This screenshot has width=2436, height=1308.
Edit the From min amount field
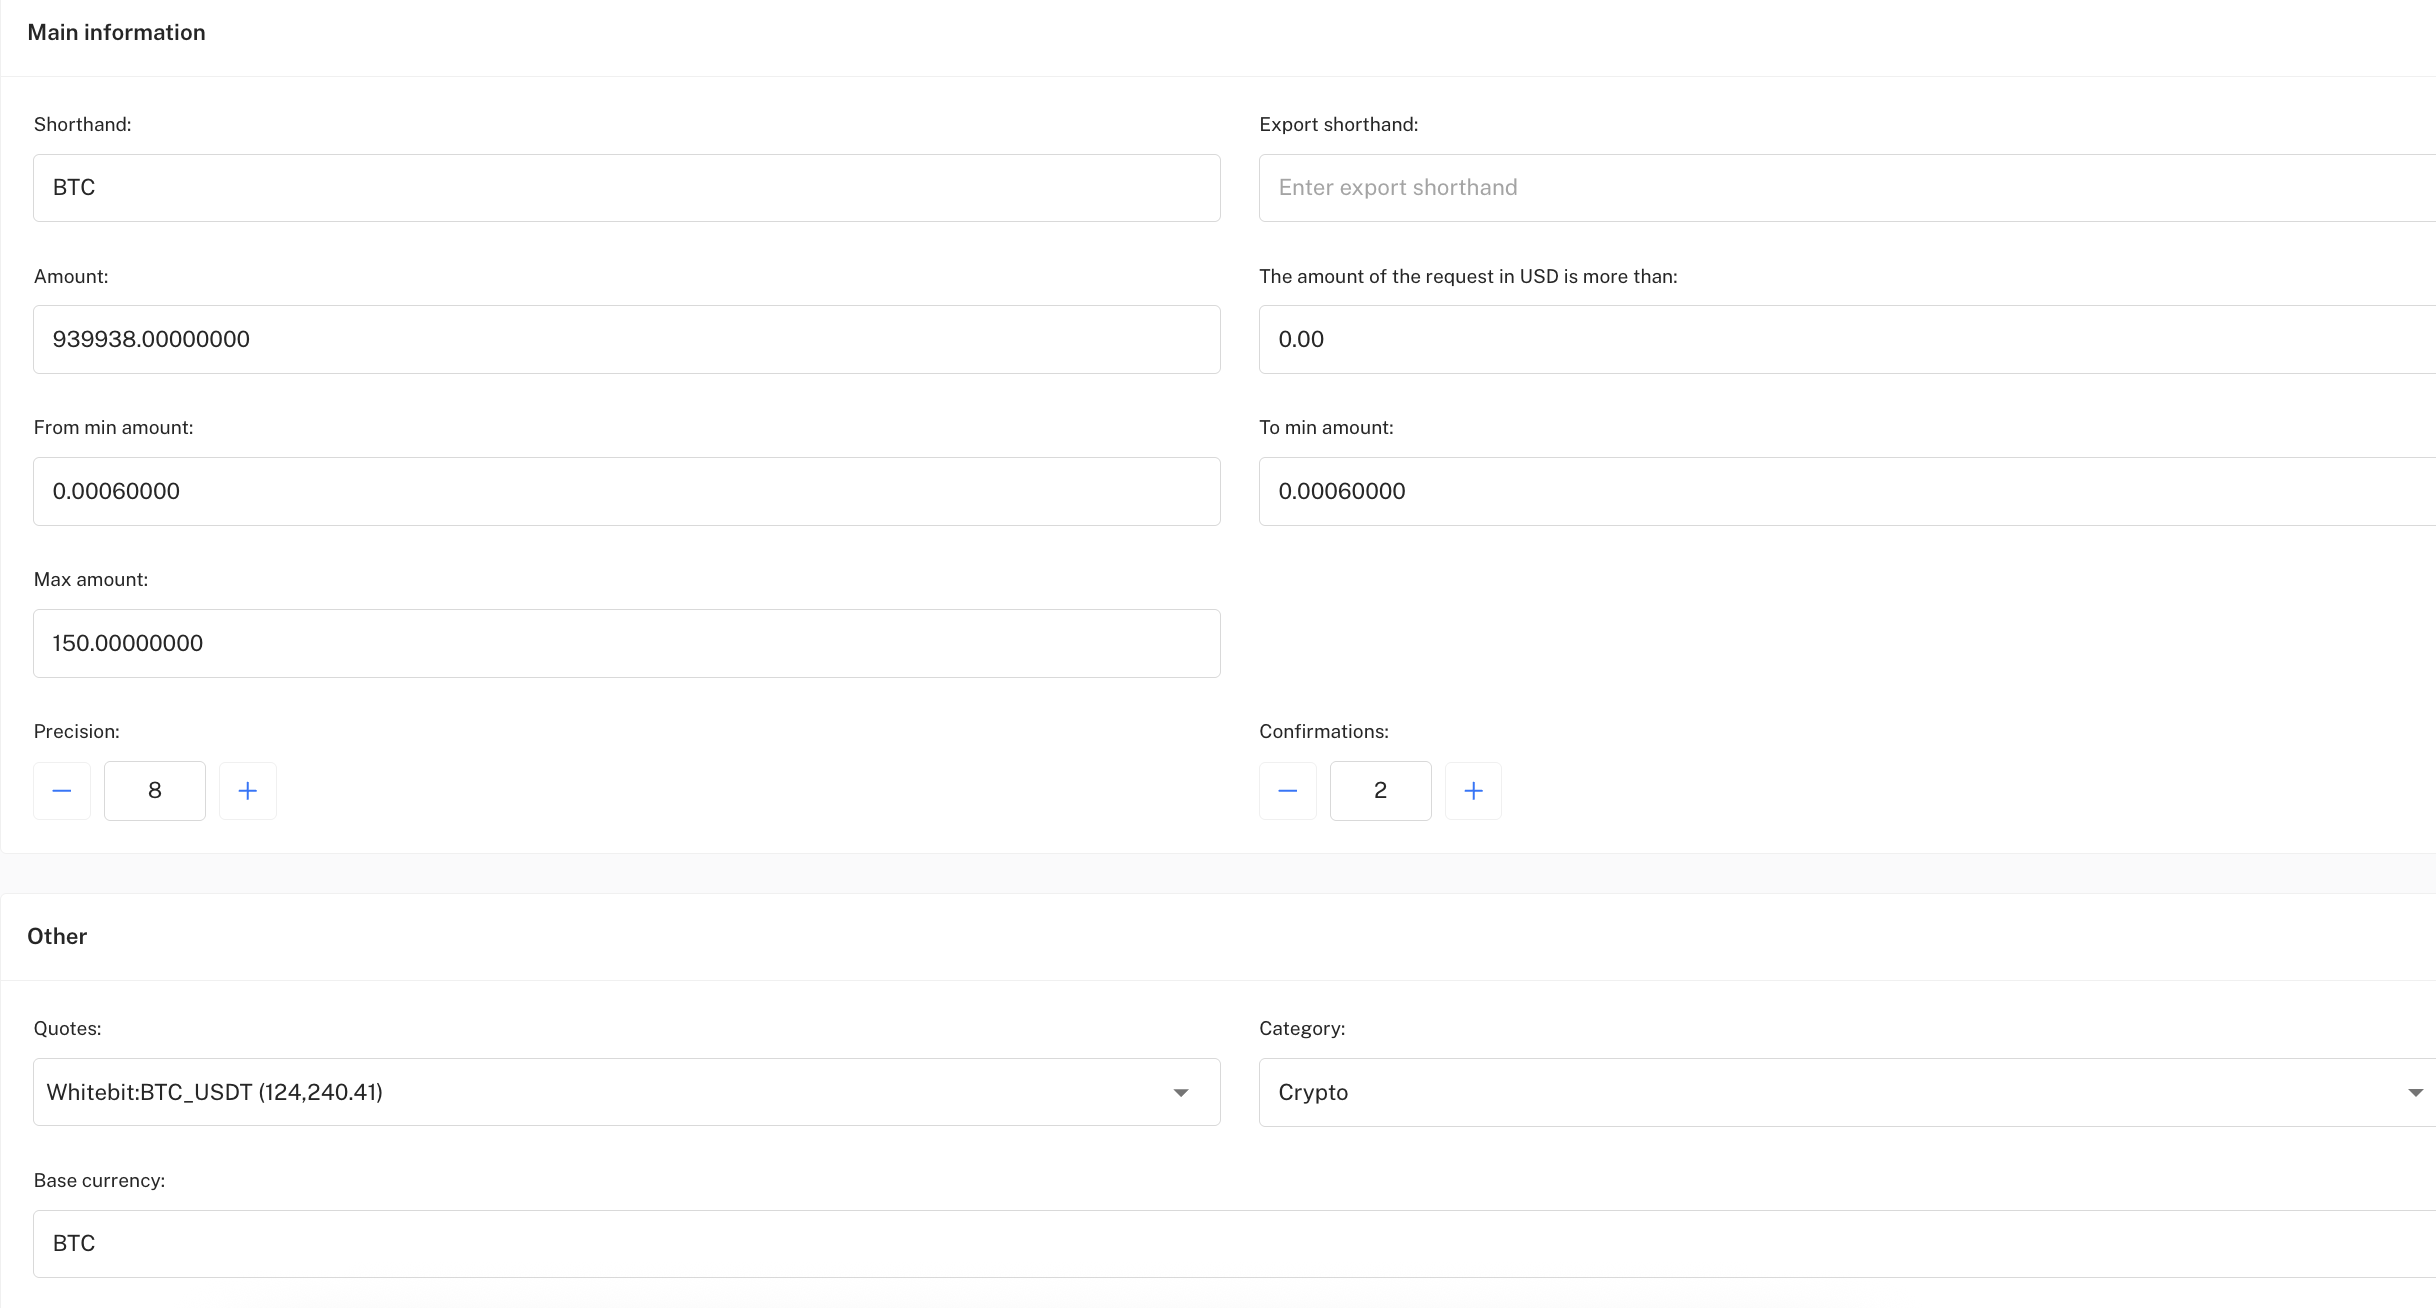coord(626,492)
